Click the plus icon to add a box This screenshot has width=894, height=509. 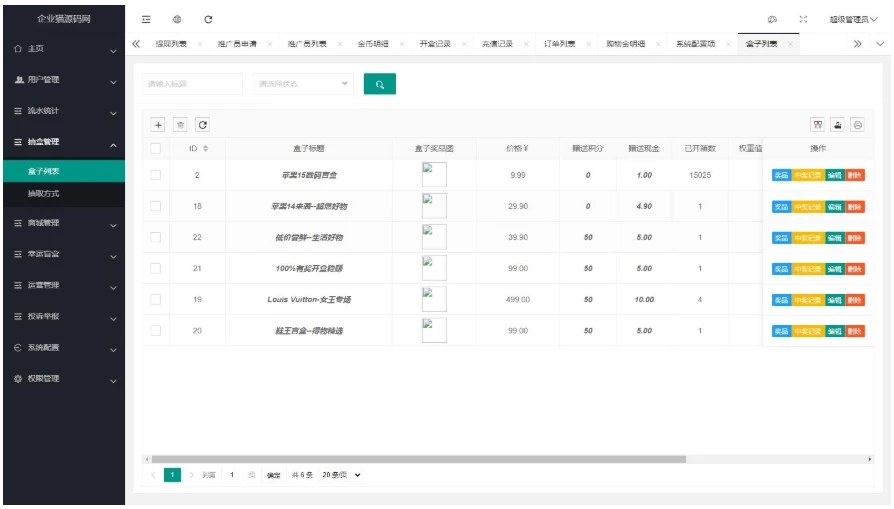tap(158, 125)
